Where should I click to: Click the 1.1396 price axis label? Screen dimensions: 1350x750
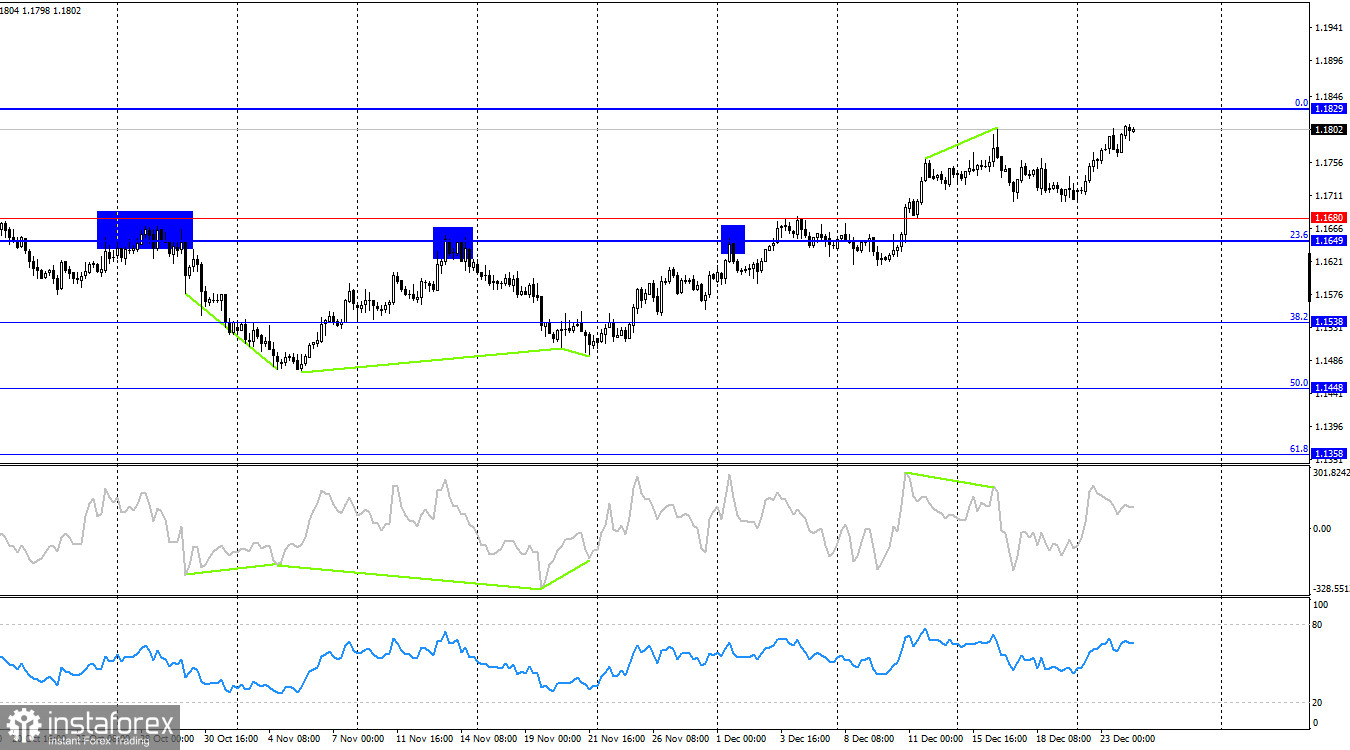click(1328, 428)
